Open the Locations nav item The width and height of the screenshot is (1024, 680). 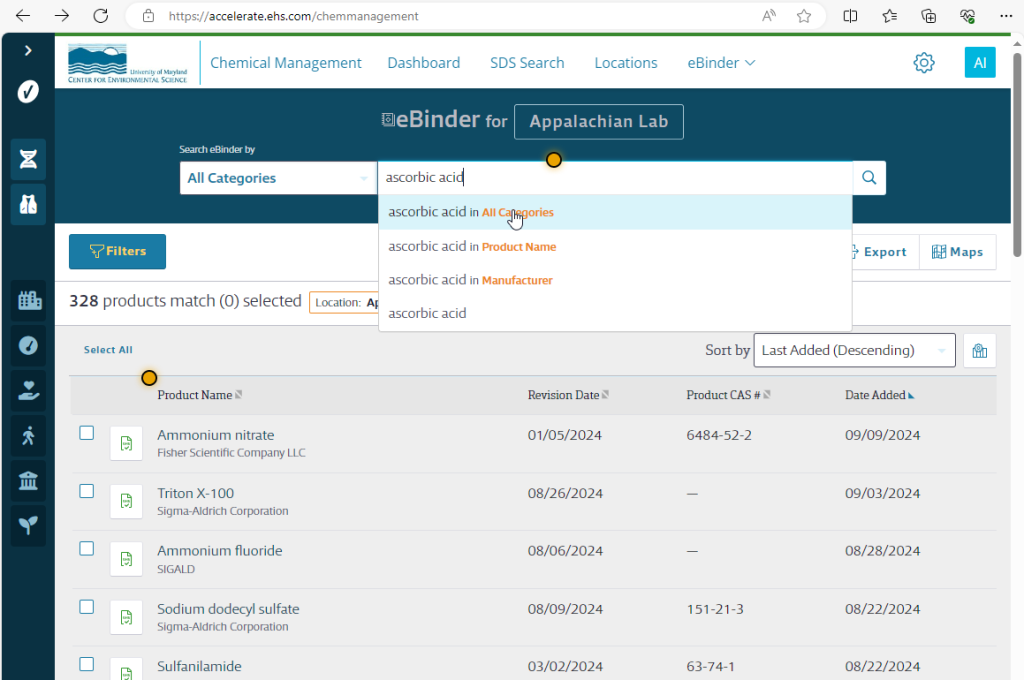point(626,63)
